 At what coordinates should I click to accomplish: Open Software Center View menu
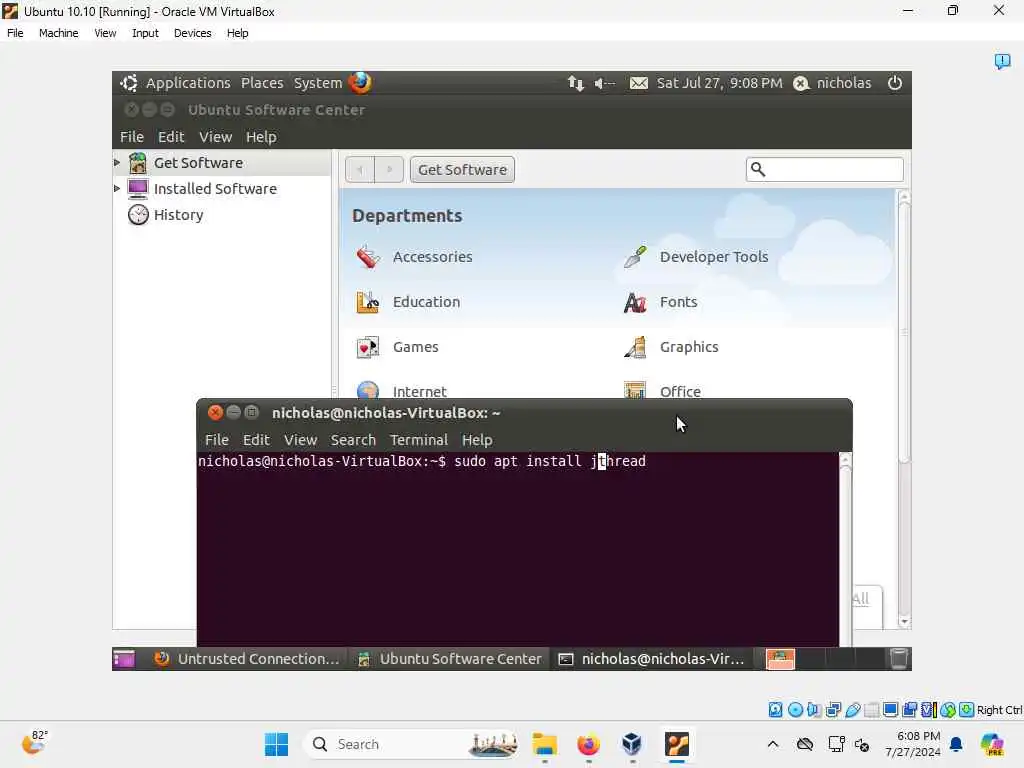pos(216,136)
